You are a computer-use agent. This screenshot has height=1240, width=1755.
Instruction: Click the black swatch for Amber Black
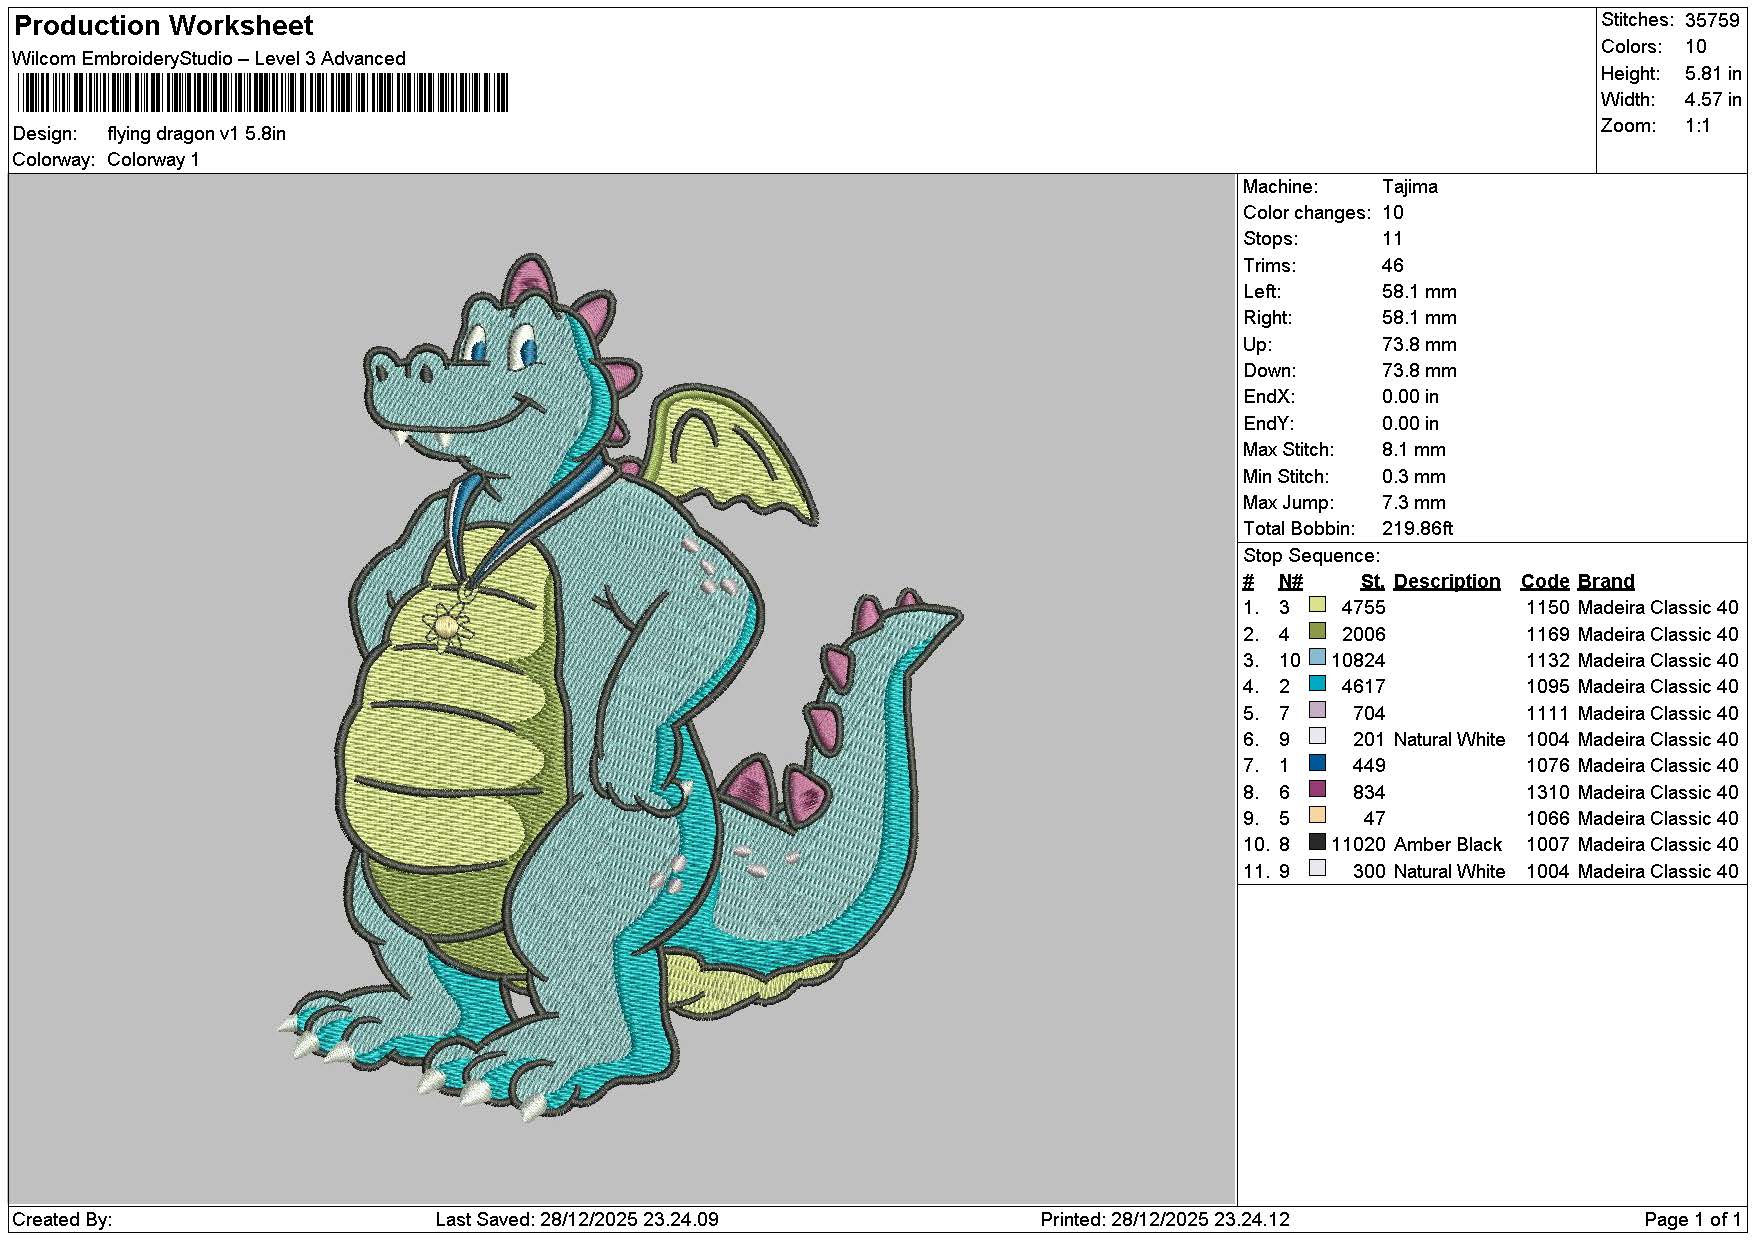1317,842
